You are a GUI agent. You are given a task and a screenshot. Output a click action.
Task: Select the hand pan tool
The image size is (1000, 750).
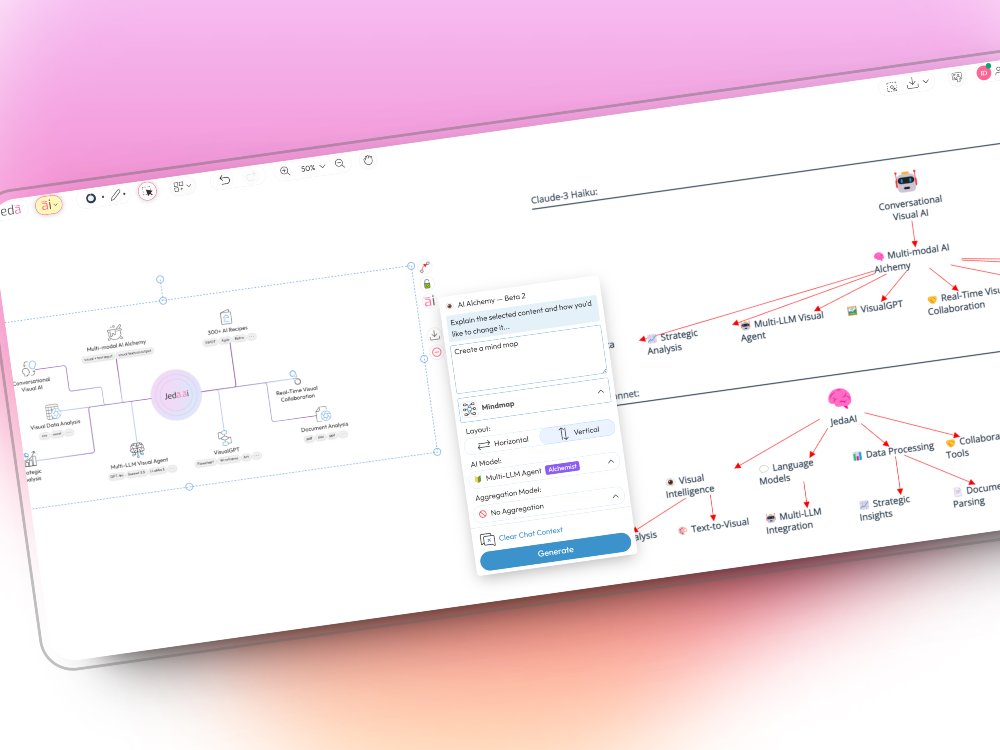368,159
